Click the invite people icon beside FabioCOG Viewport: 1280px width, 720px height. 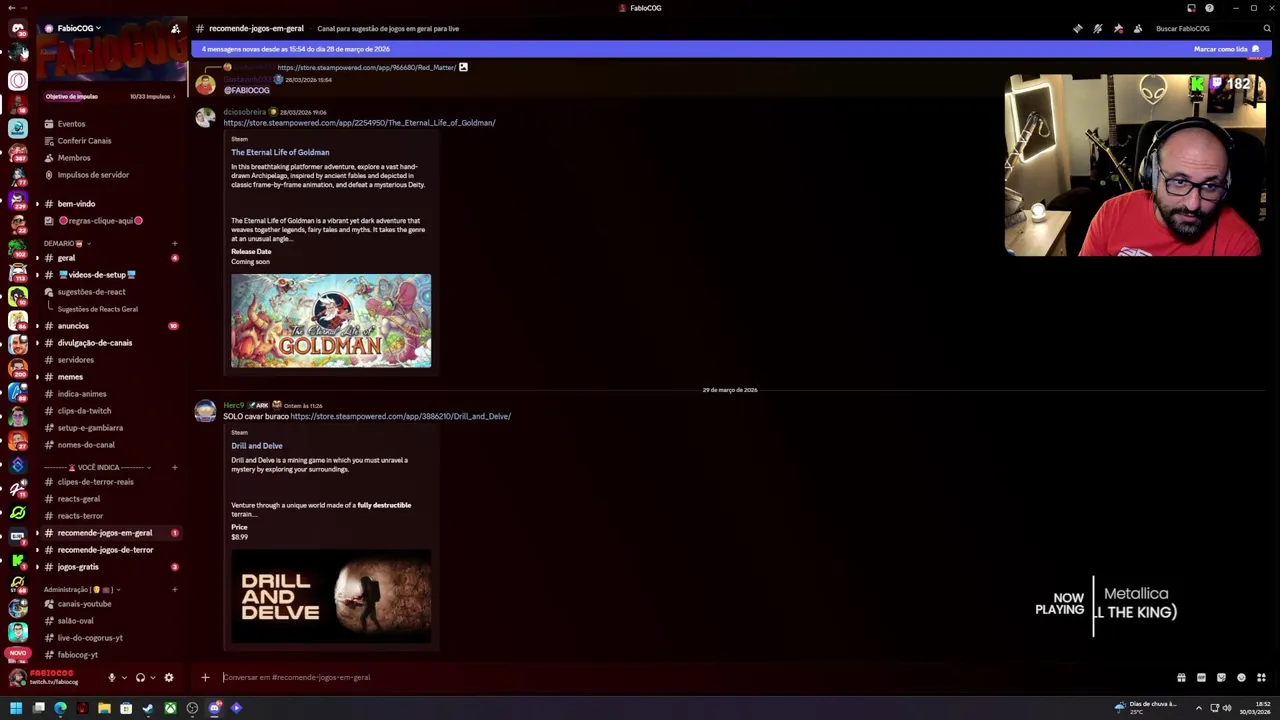coord(176,28)
